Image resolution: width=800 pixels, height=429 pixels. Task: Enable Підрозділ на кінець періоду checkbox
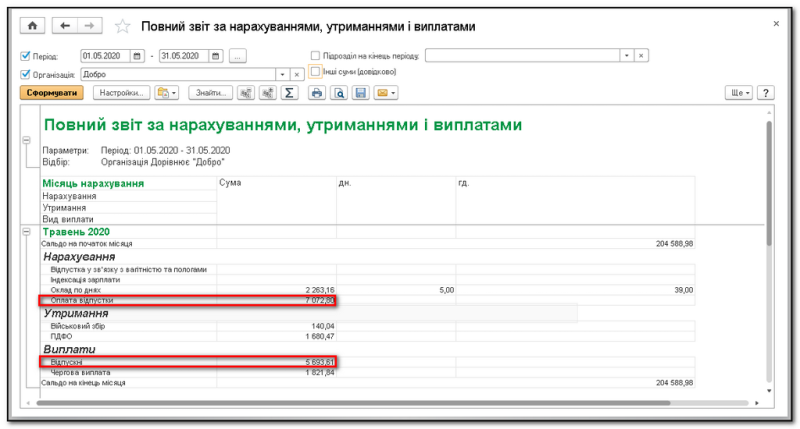coord(315,56)
